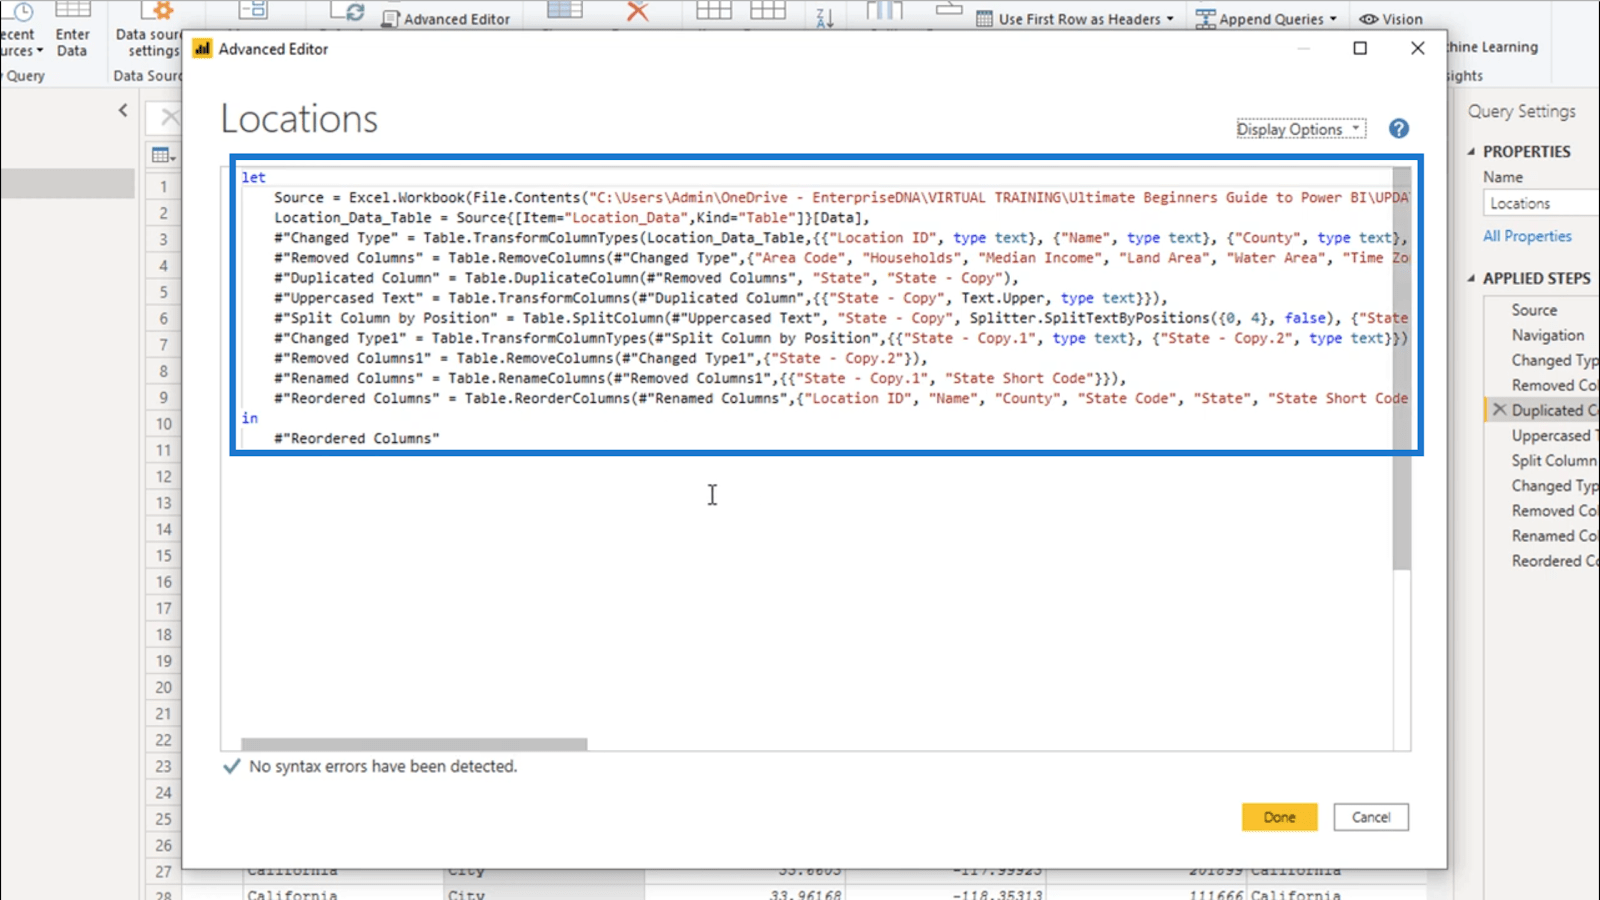This screenshot has width=1600, height=900.
Task: Maximize the Advanced Editor window
Action: pos(1360,48)
